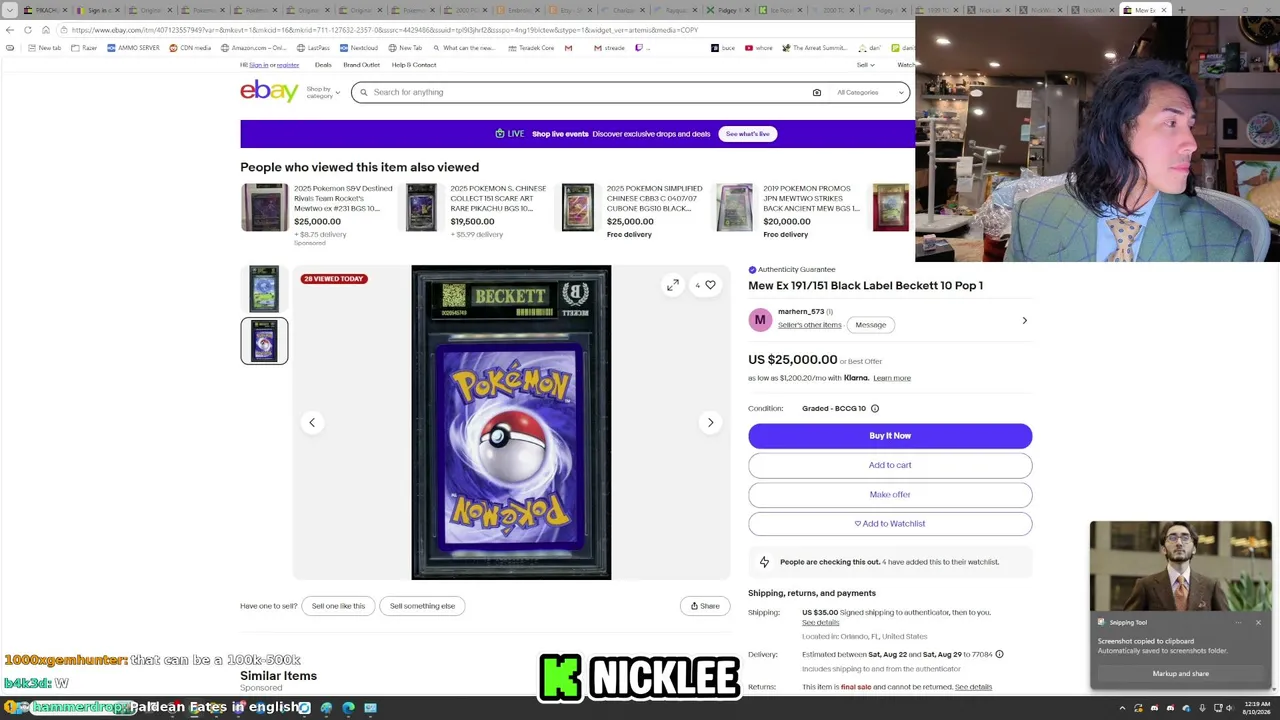Open image search camera icon in search bar
Viewport: 1280px width, 720px height.
coord(817,92)
